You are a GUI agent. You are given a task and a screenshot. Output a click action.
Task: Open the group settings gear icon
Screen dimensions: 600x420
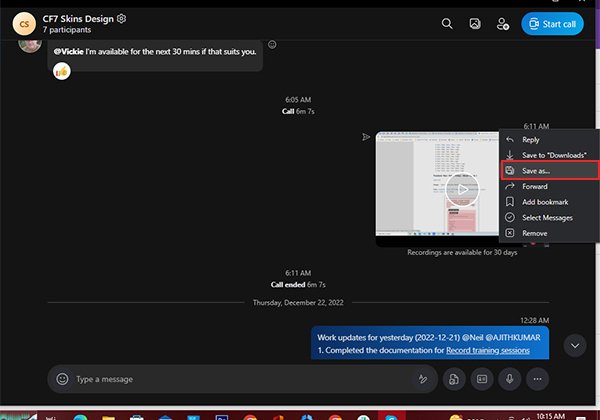[x=122, y=18]
